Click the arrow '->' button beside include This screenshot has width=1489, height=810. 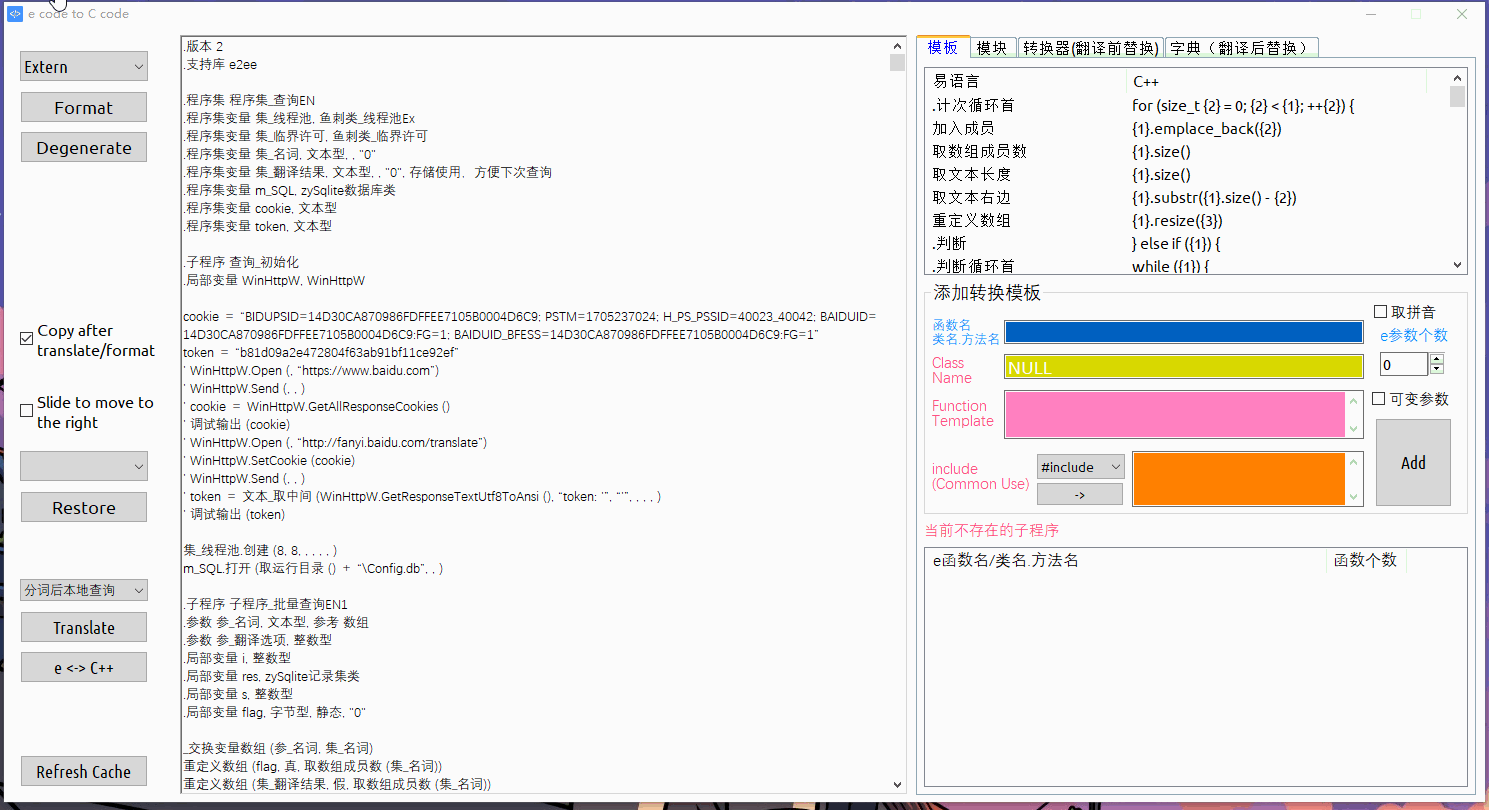point(1079,494)
